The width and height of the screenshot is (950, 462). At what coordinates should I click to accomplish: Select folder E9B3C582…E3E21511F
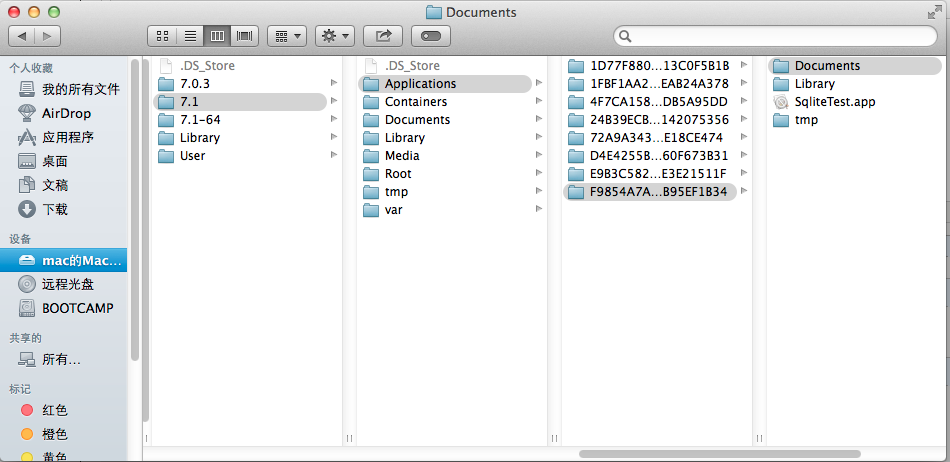point(652,174)
